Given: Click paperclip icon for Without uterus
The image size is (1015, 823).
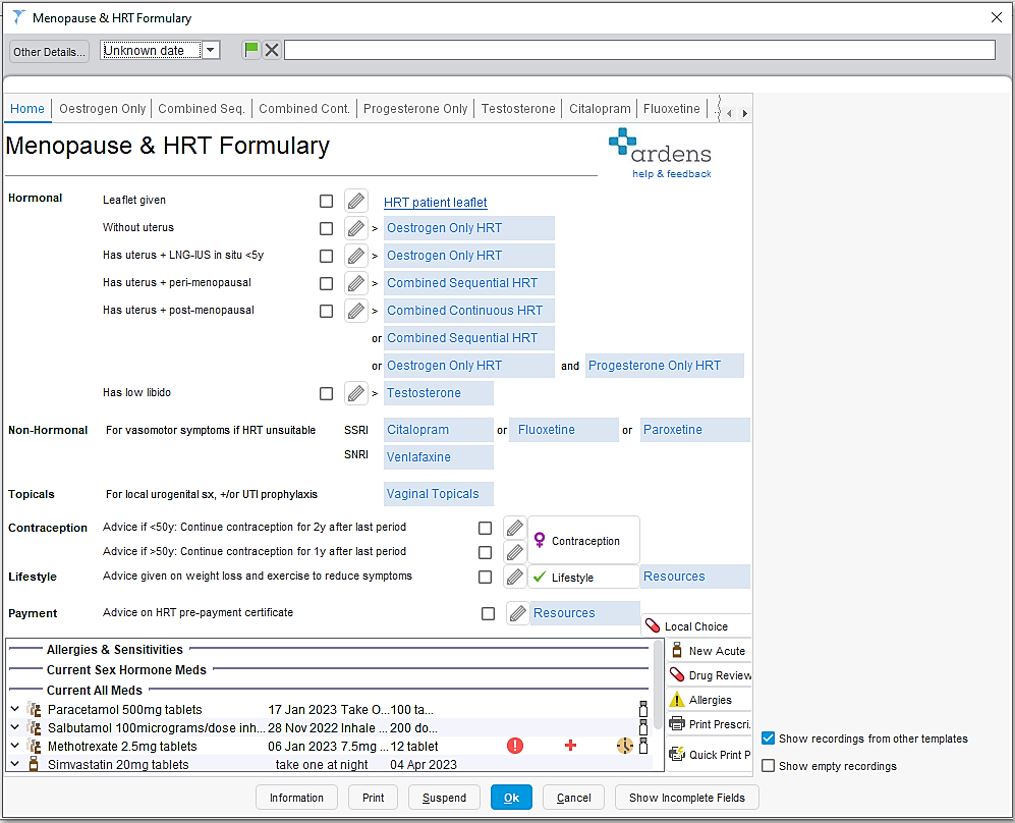Looking at the screenshot, I should (356, 228).
